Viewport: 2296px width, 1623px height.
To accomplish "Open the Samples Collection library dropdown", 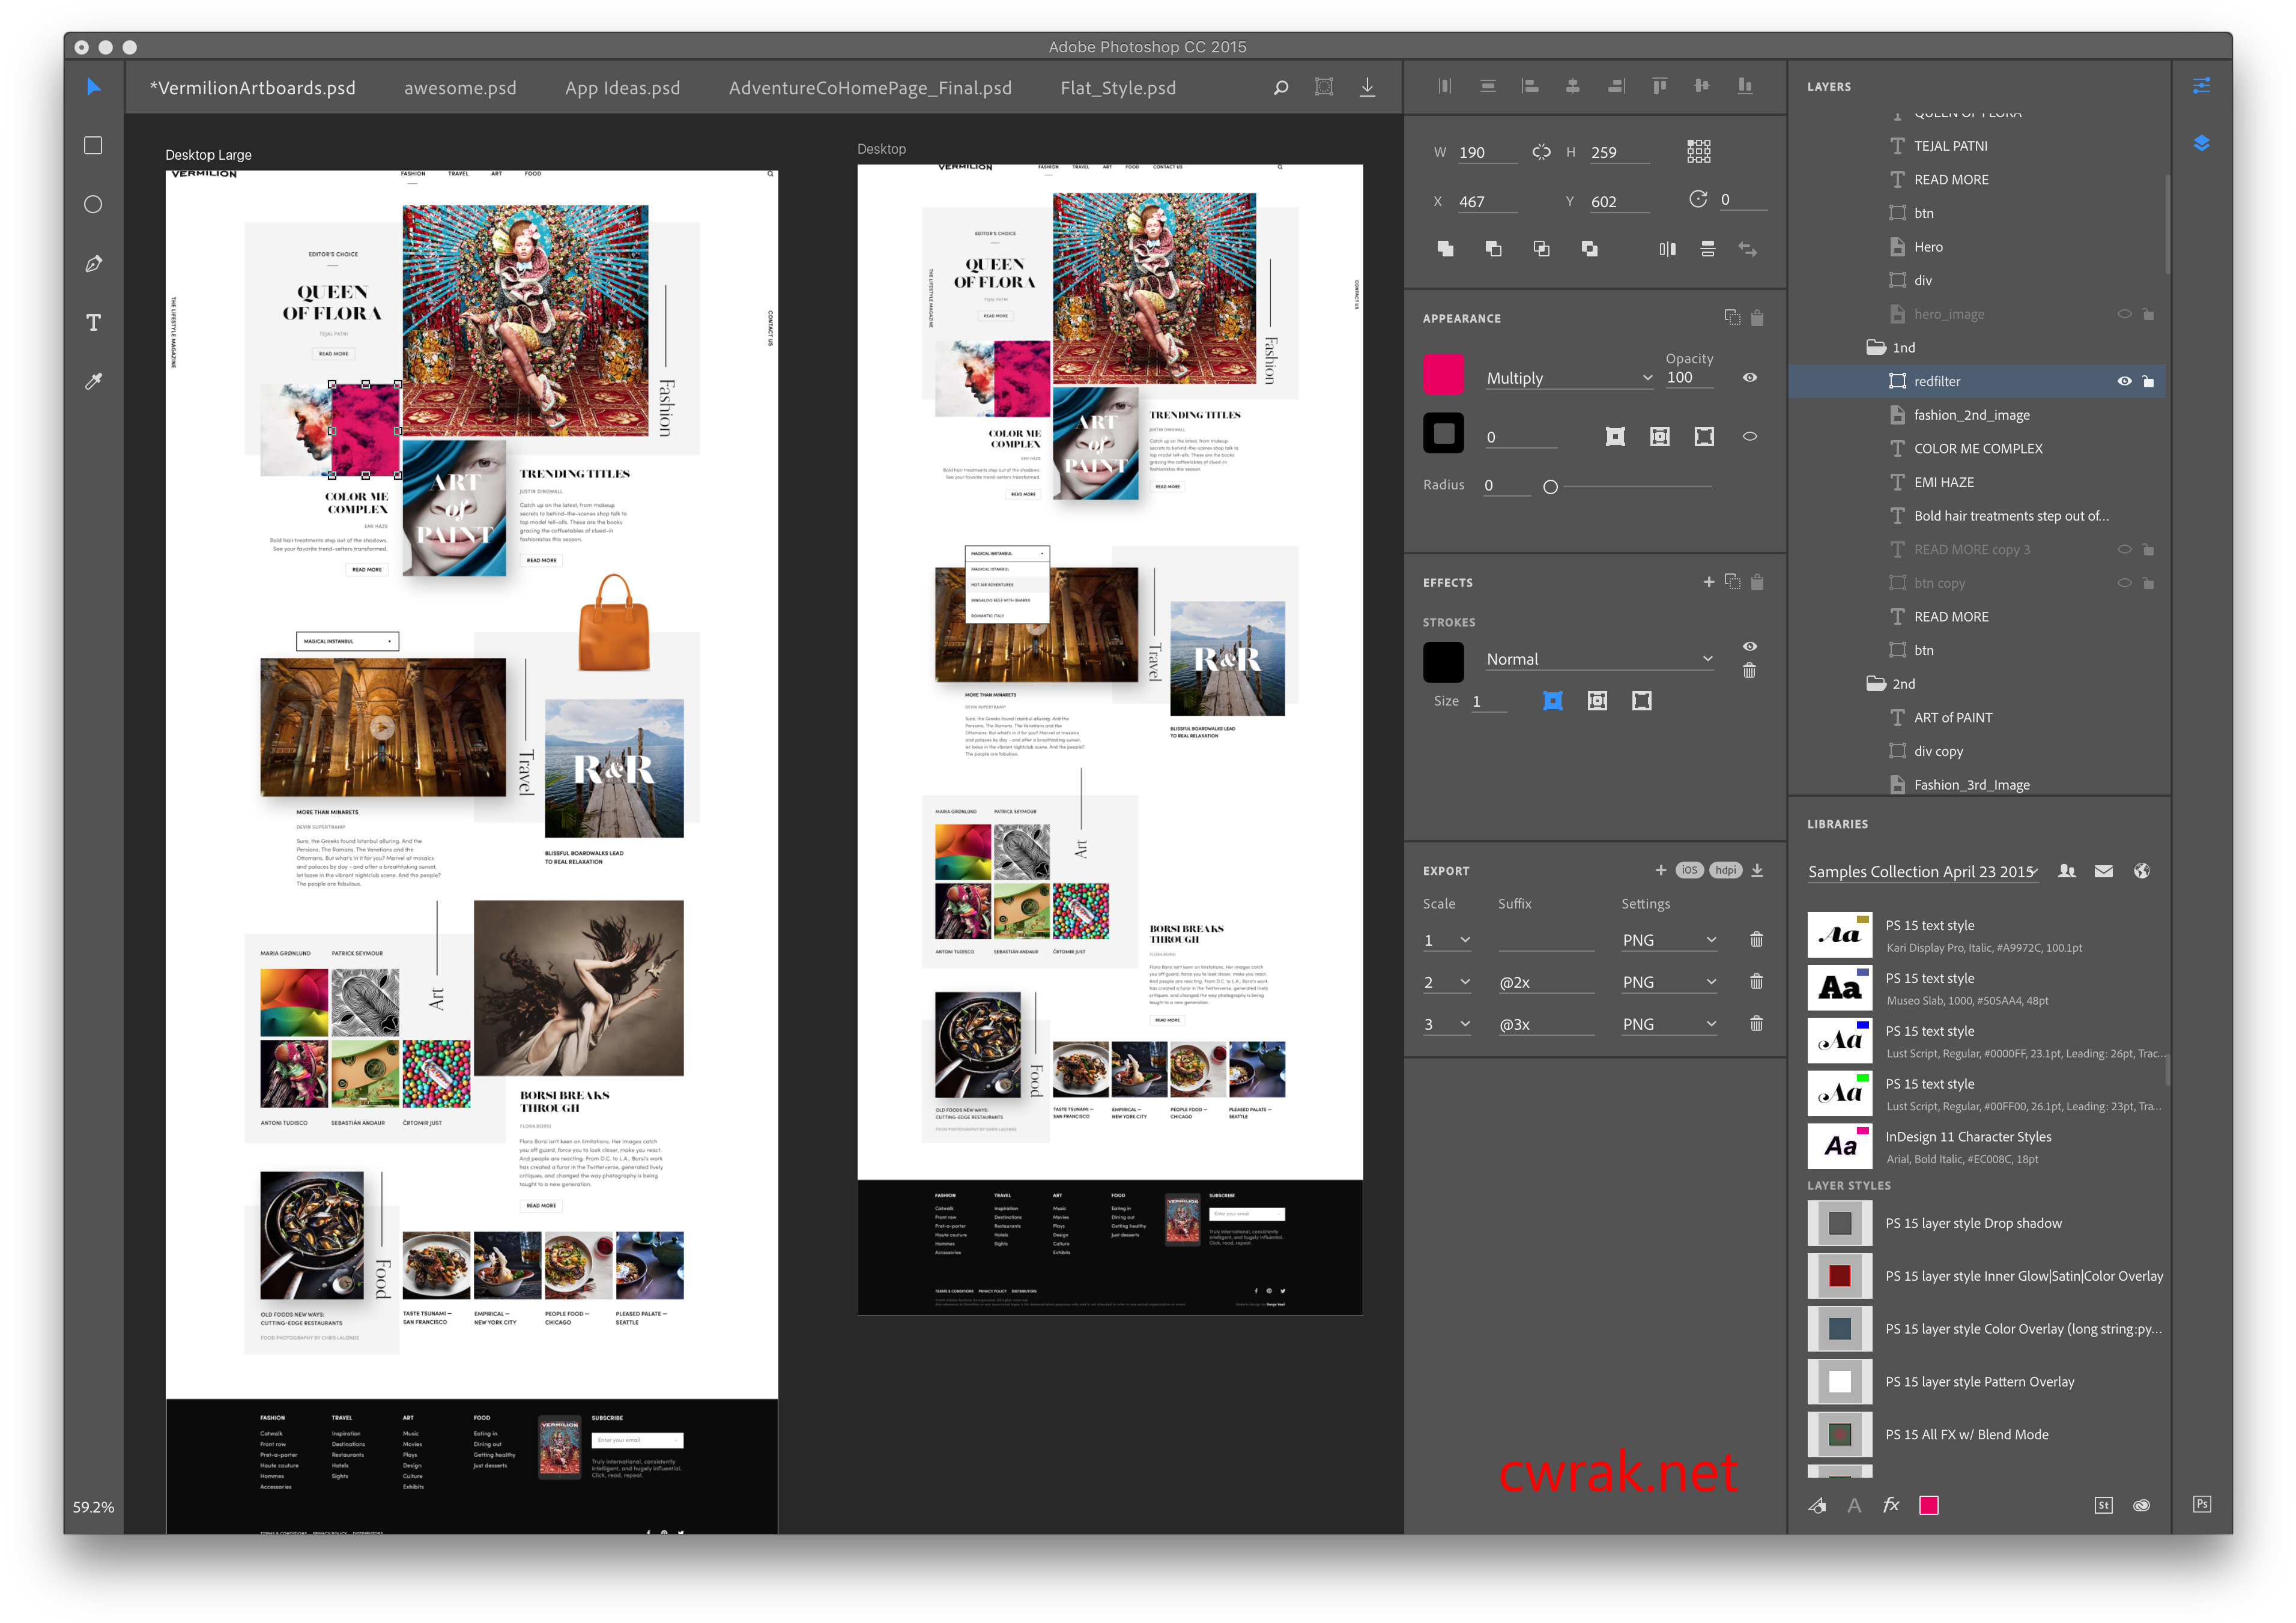I will coord(1921,871).
